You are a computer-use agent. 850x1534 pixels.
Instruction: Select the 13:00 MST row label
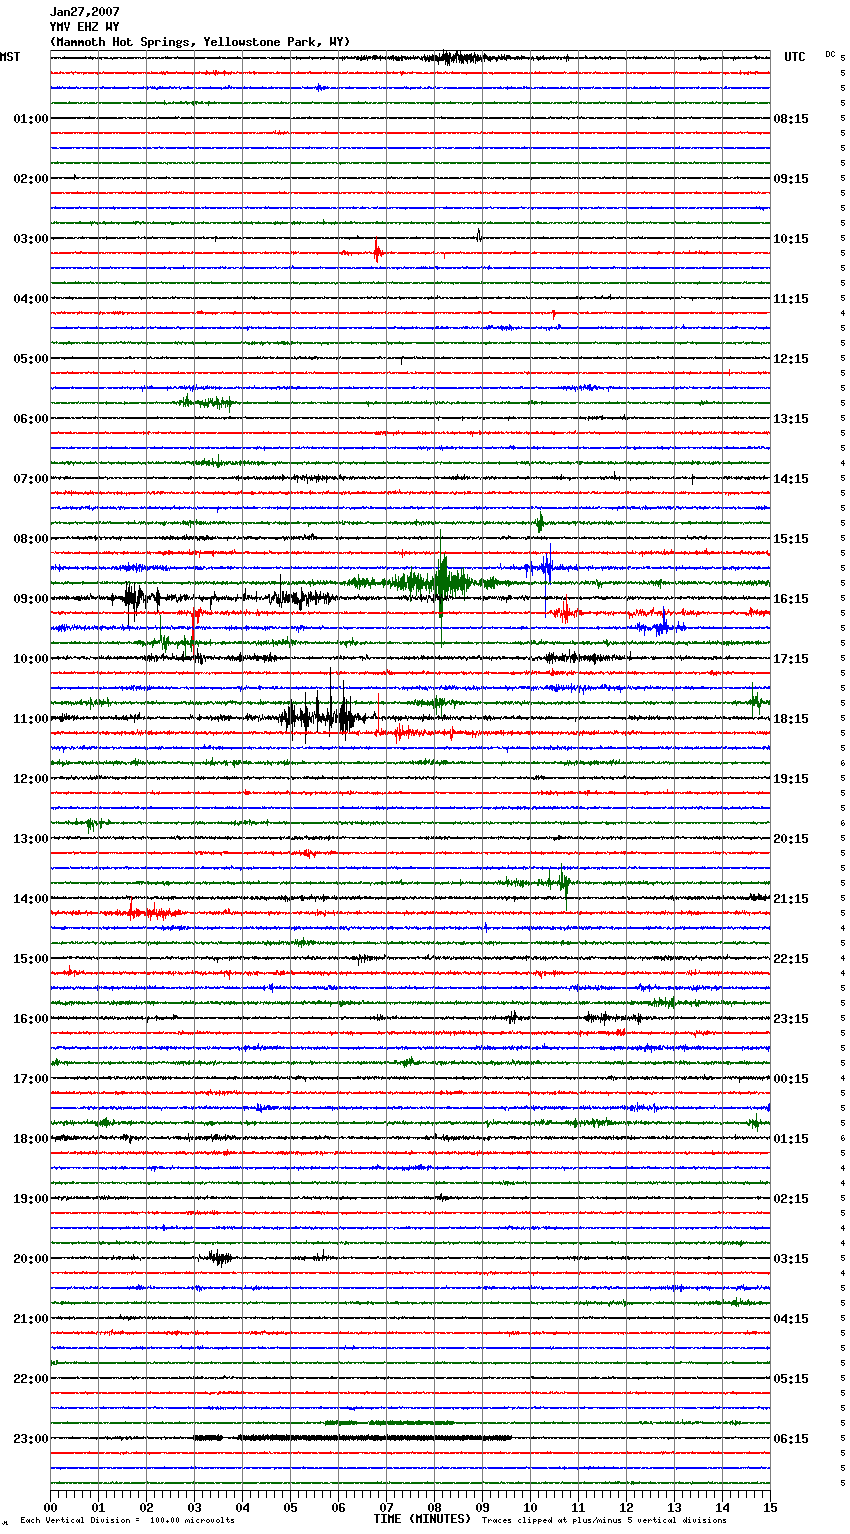click(31, 839)
